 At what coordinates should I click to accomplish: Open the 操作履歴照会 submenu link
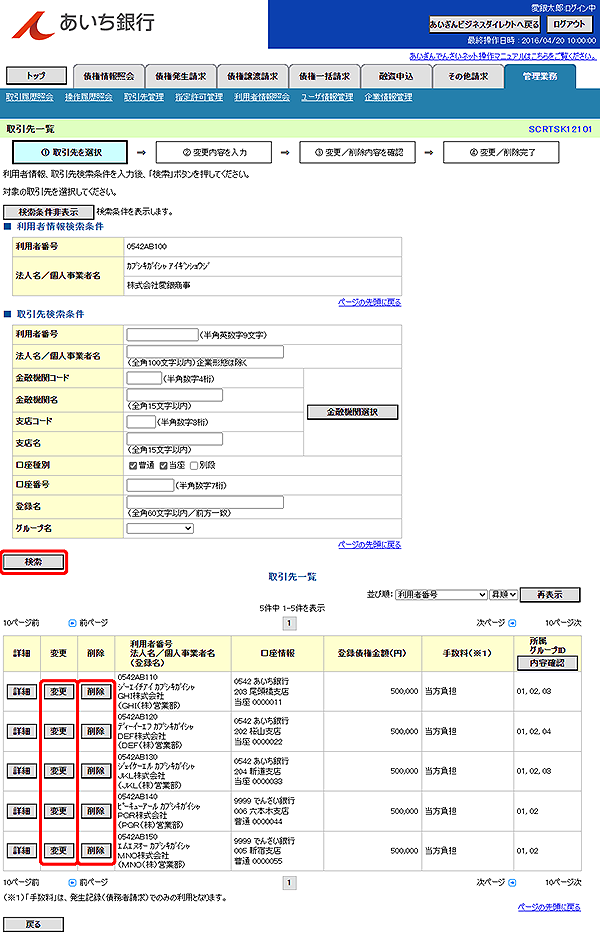(x=89, y=97)
